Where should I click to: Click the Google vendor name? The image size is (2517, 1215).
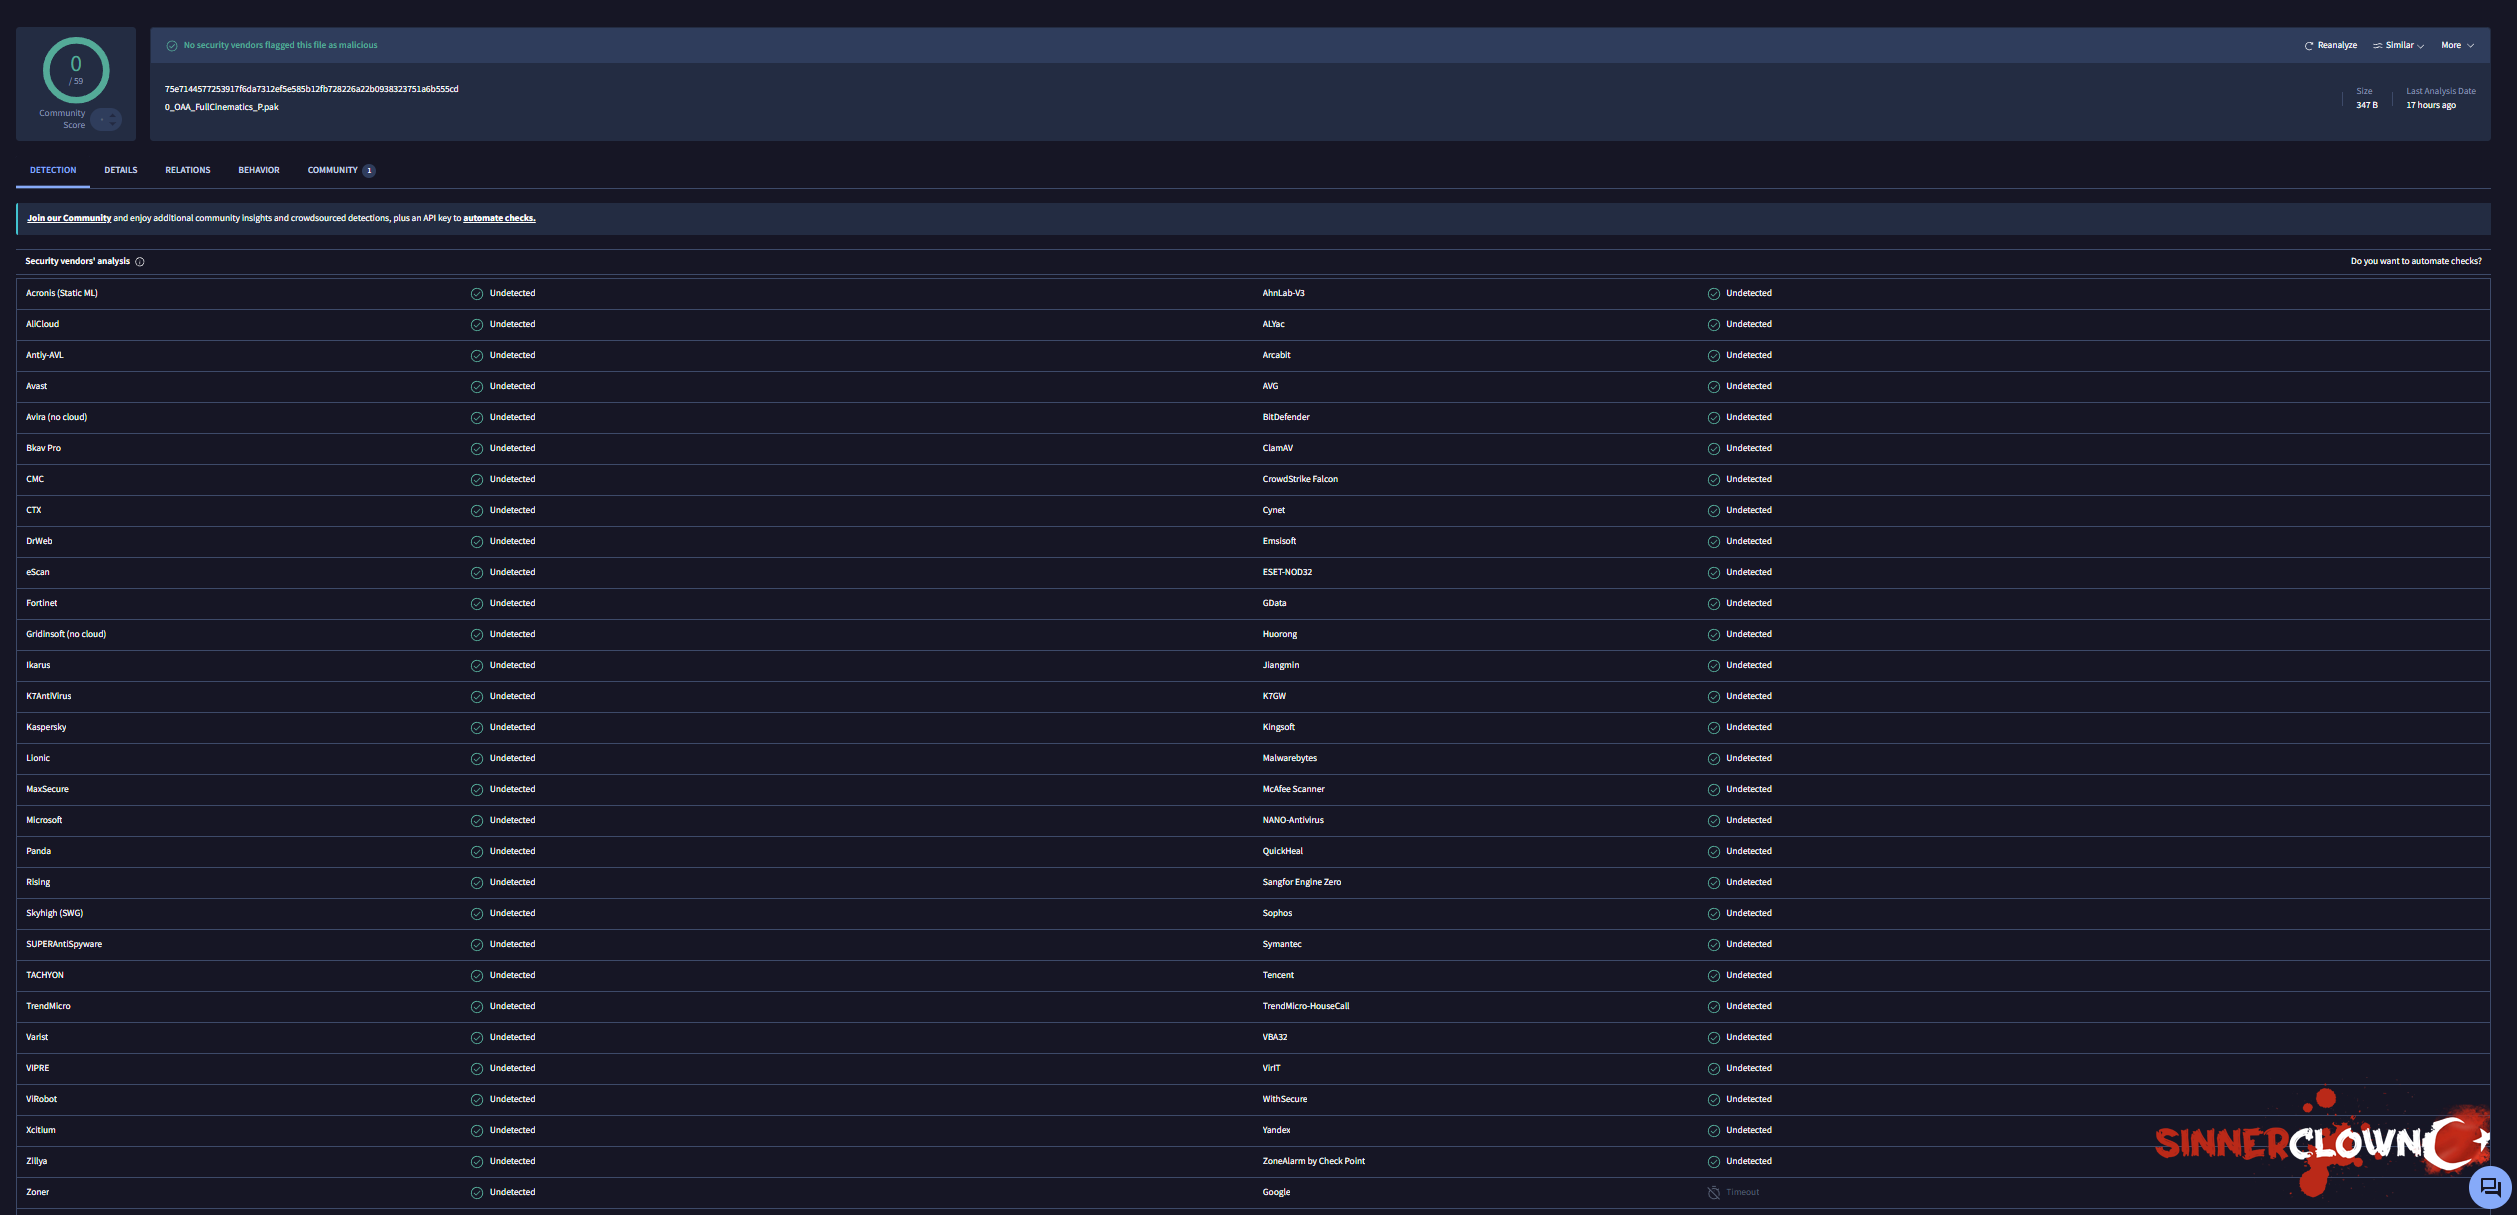pyautogui.click(x=1276, y=1192)
